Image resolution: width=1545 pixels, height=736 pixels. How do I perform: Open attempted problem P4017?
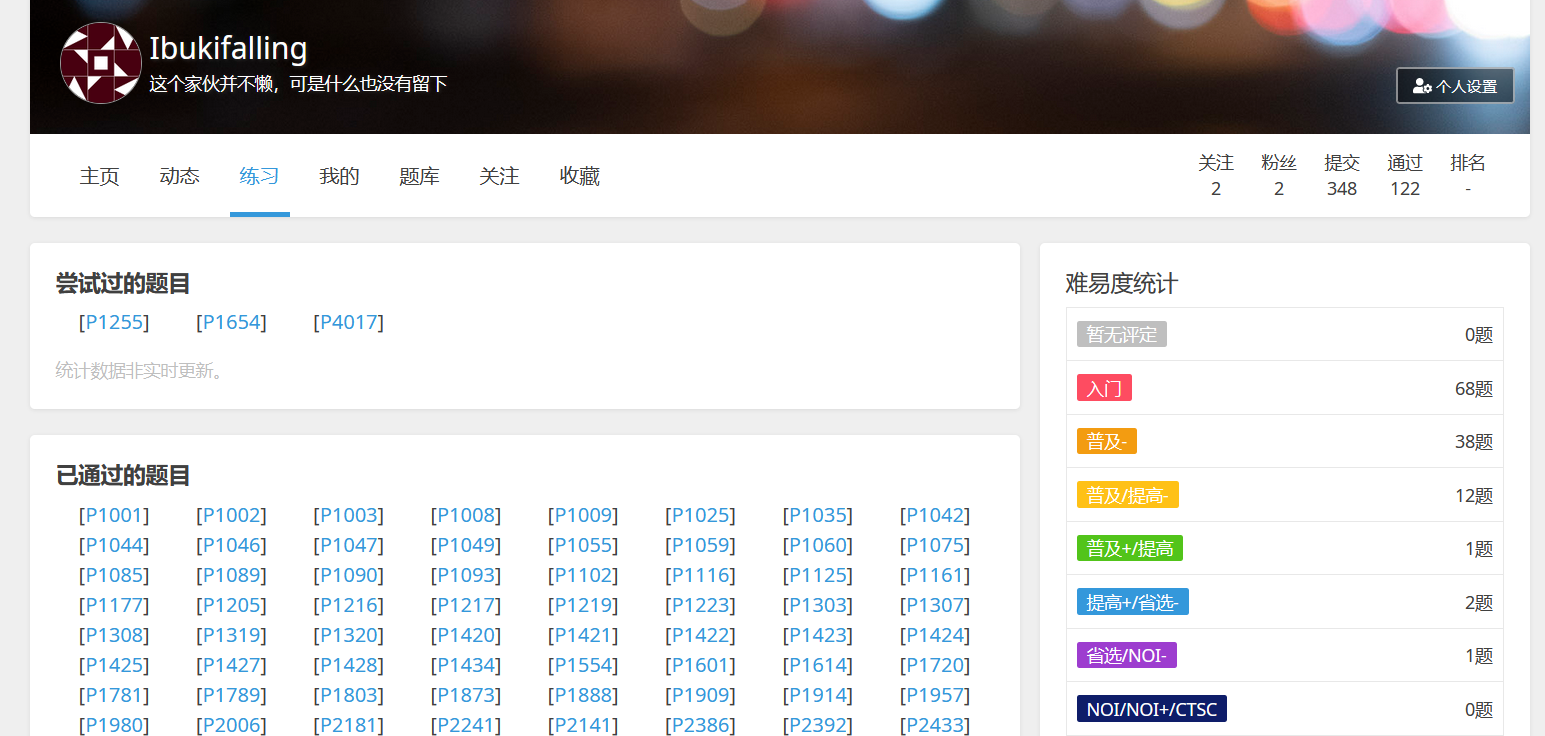click(x=348, y=322)
